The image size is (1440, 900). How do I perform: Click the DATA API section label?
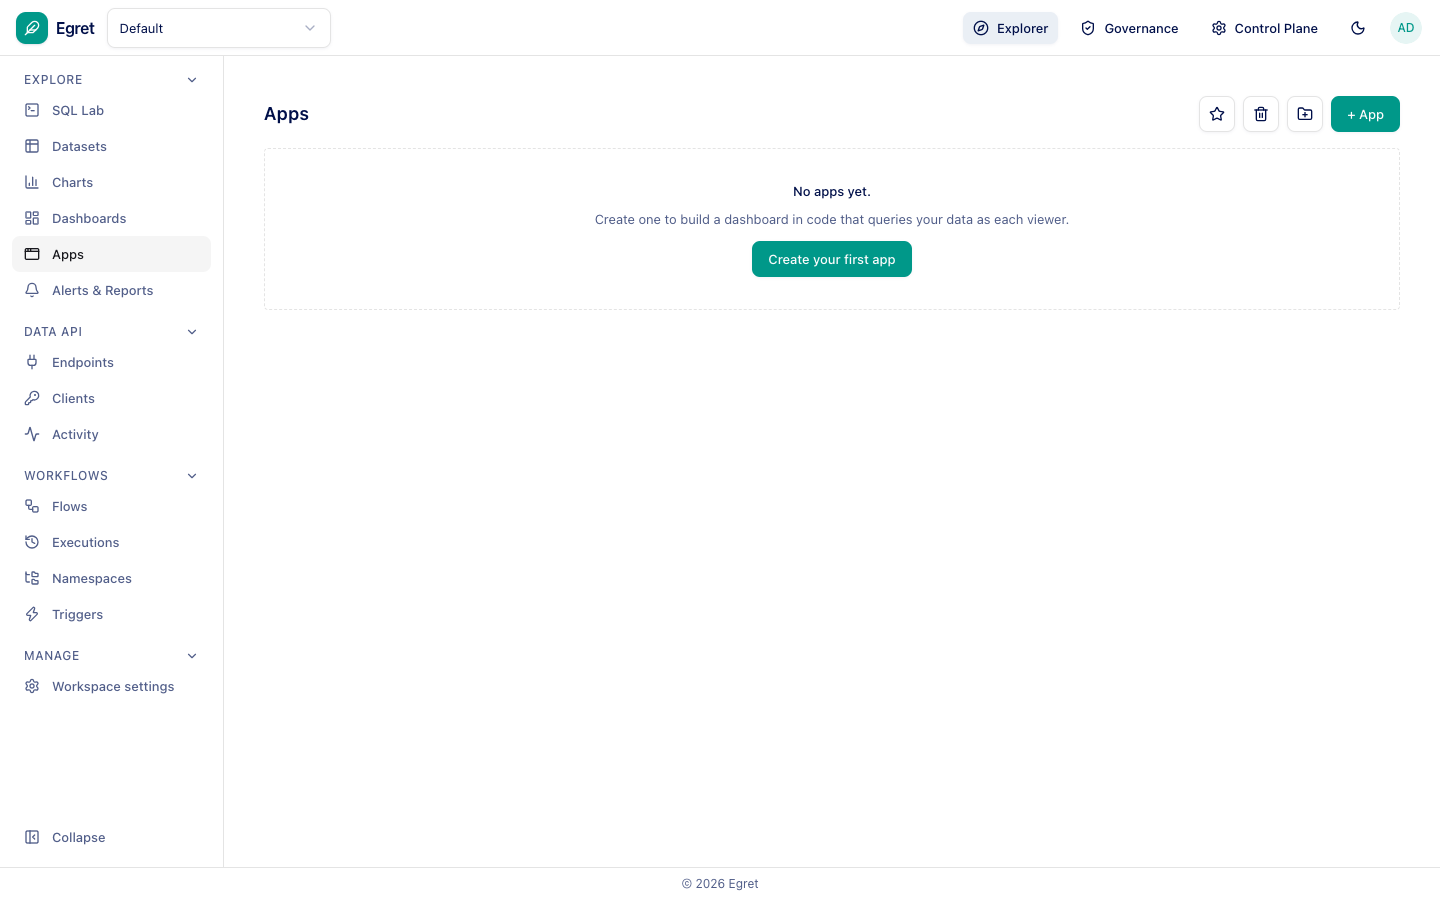click(x=53, y=332)
